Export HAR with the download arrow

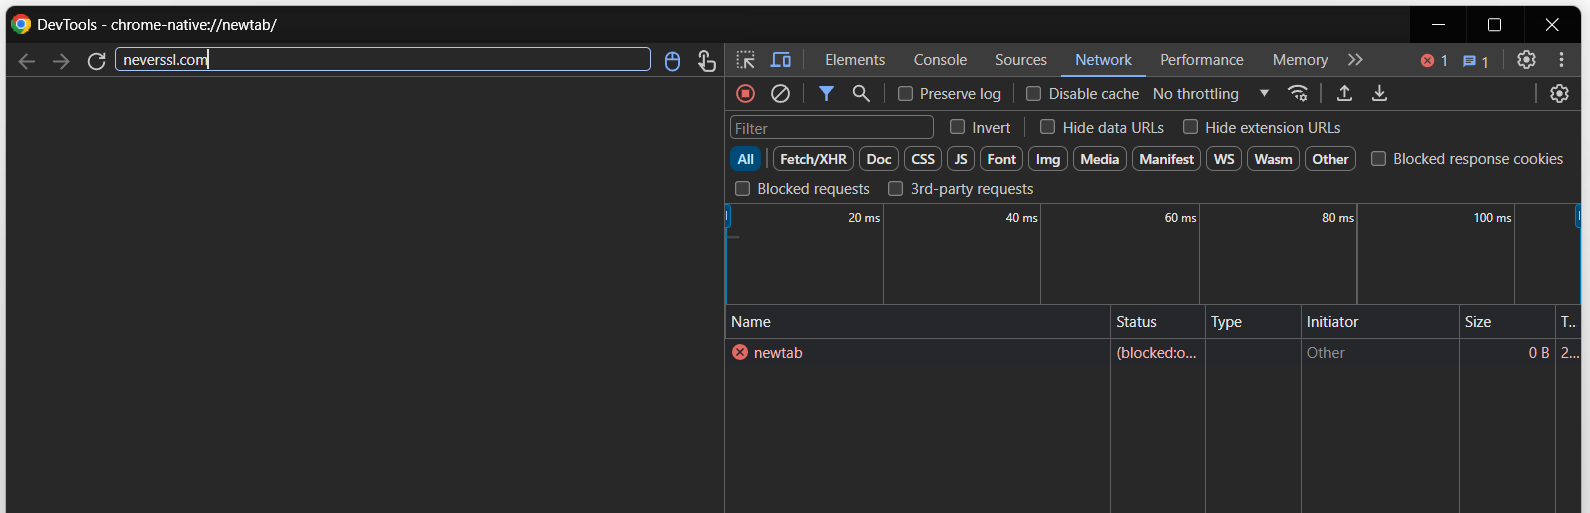point(1379,93)
